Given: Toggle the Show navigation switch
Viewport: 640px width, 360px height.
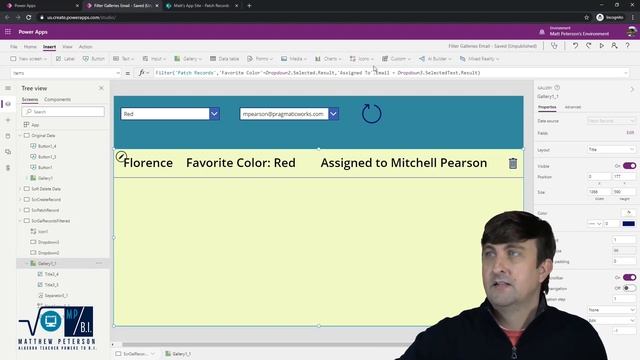Looking at the screenshot, I should pos(629,288).
